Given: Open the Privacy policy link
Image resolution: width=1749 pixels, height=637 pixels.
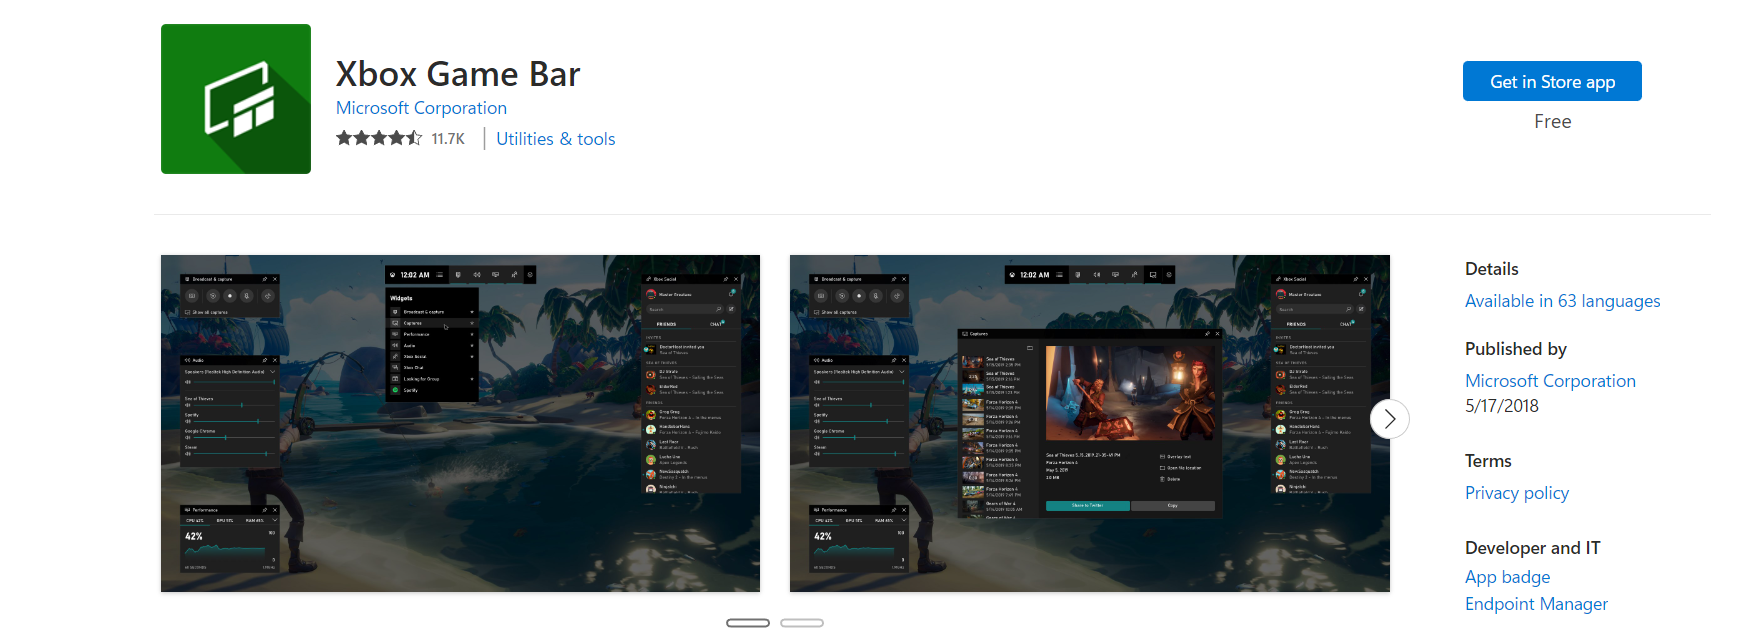Looking at the screenshot, I should pyautogui.click(x=1517, y=493).
